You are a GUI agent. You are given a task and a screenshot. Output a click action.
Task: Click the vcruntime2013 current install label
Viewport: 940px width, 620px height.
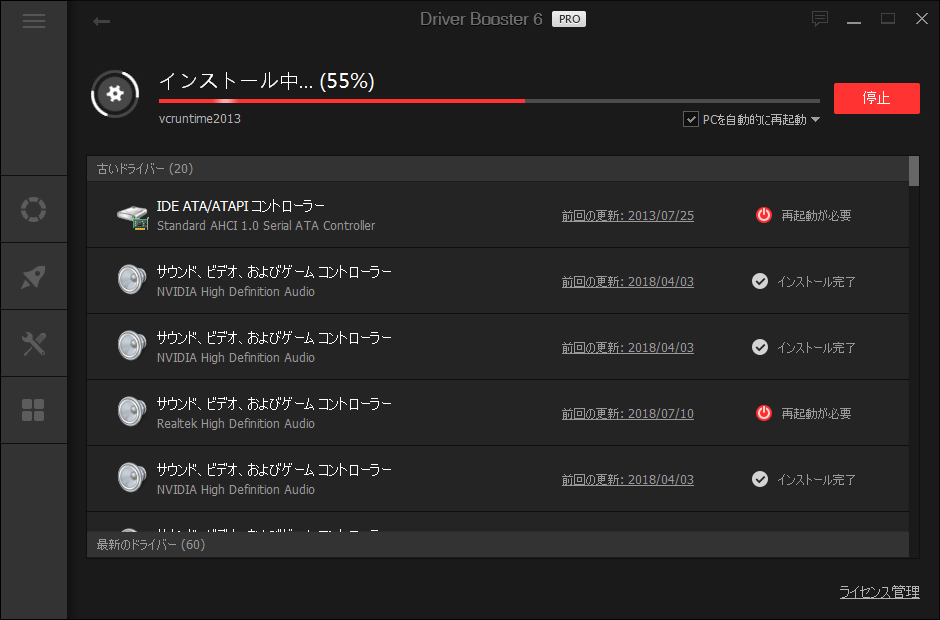[200, 119]
